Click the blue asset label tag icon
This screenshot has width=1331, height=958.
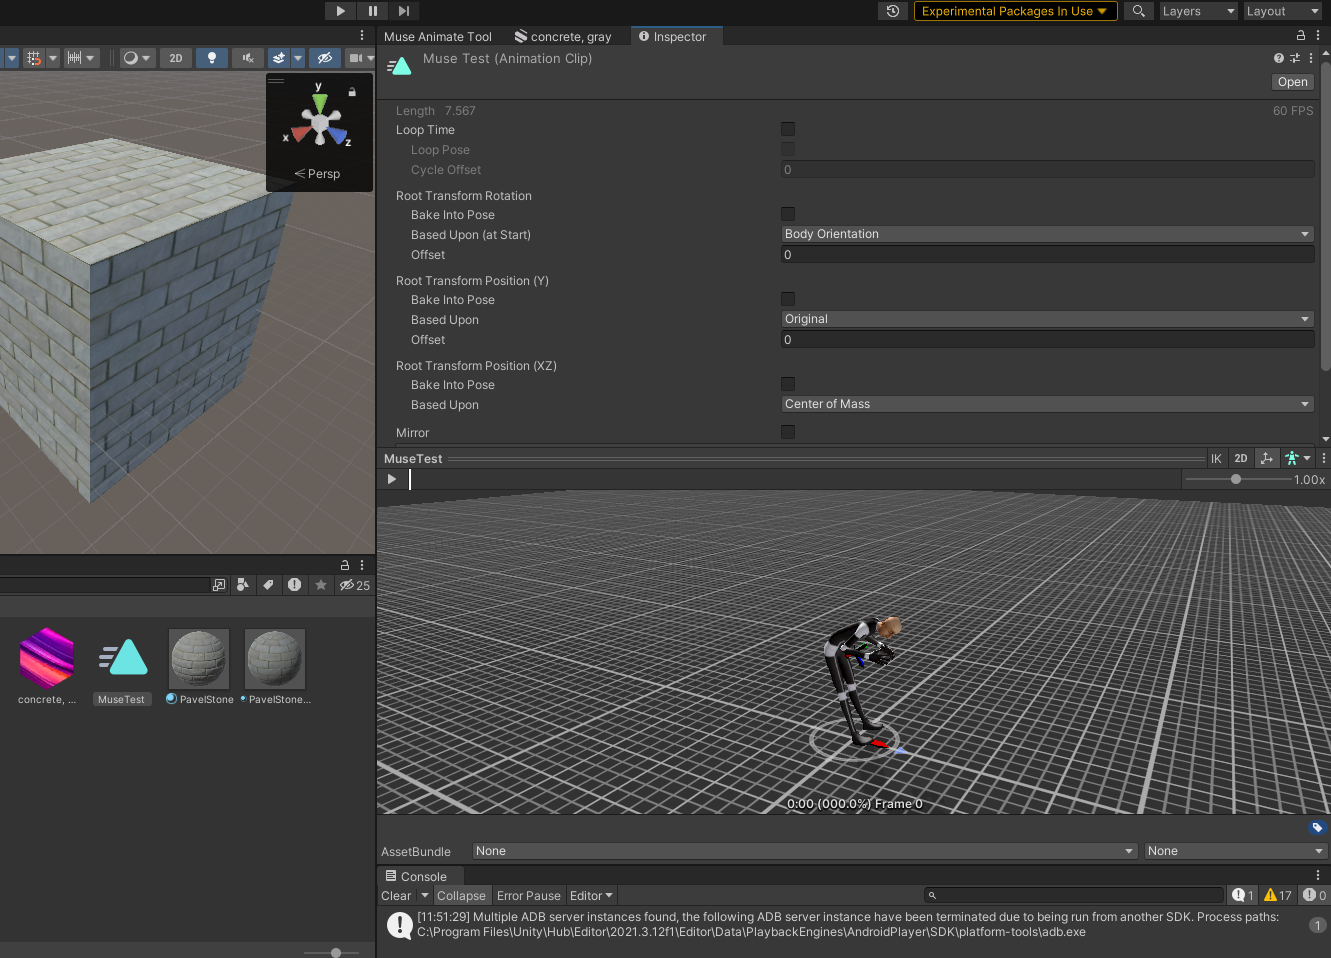pyautogui.click(x=1317, y=827)
